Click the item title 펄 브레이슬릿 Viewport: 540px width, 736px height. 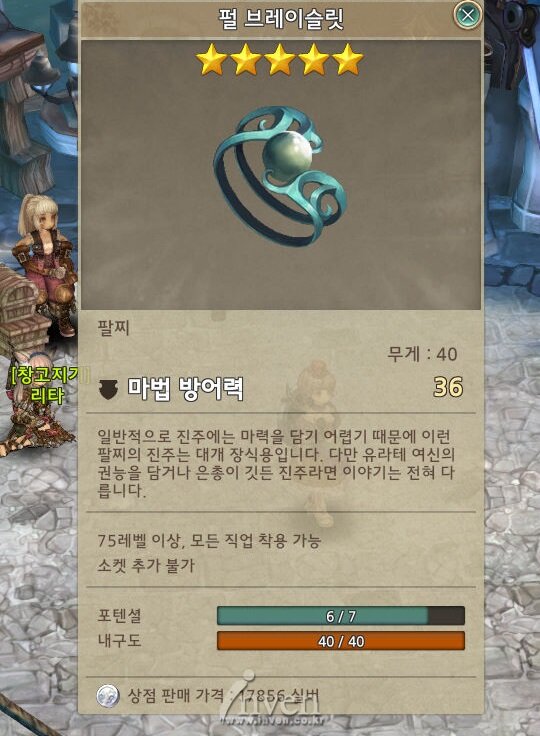281,19
